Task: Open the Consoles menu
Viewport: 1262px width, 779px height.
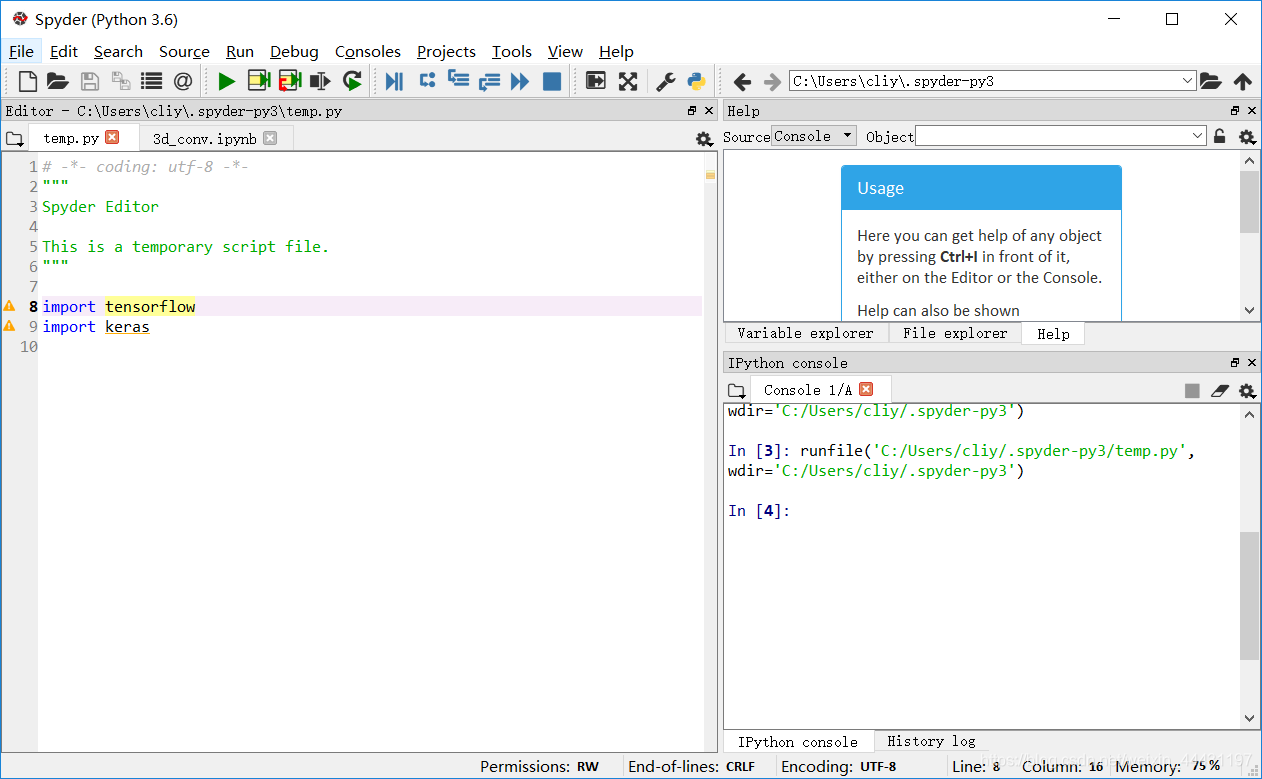Action: point(368,51)
